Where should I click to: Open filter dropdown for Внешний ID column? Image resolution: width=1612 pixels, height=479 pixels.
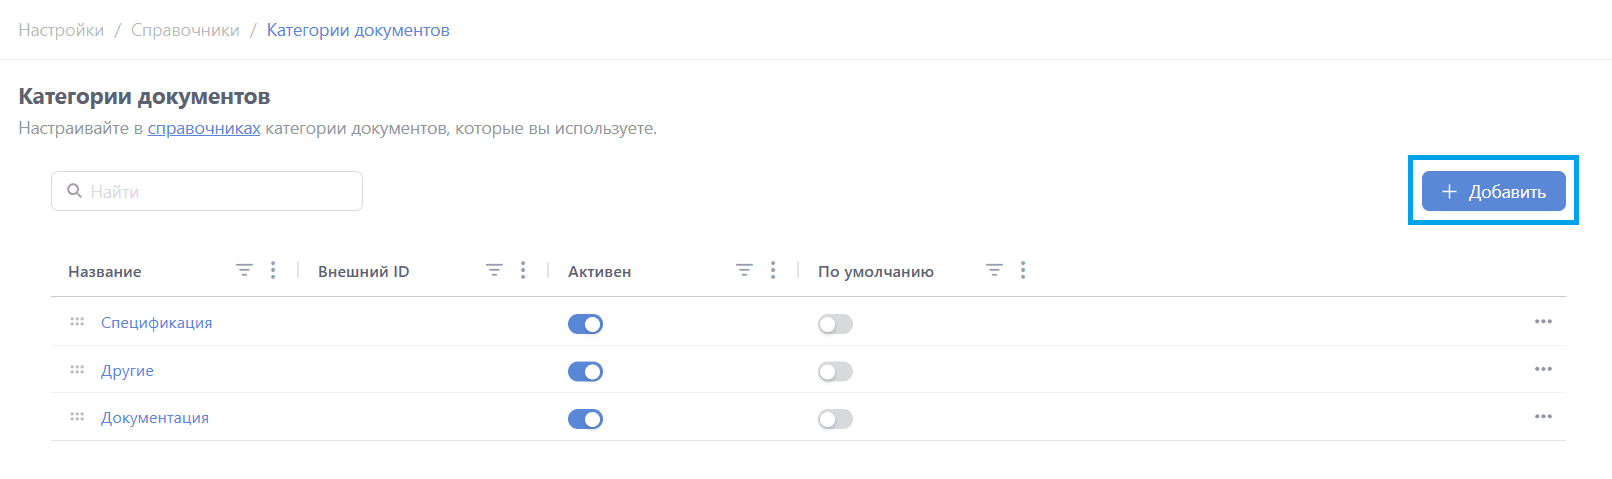pos(494,271)
